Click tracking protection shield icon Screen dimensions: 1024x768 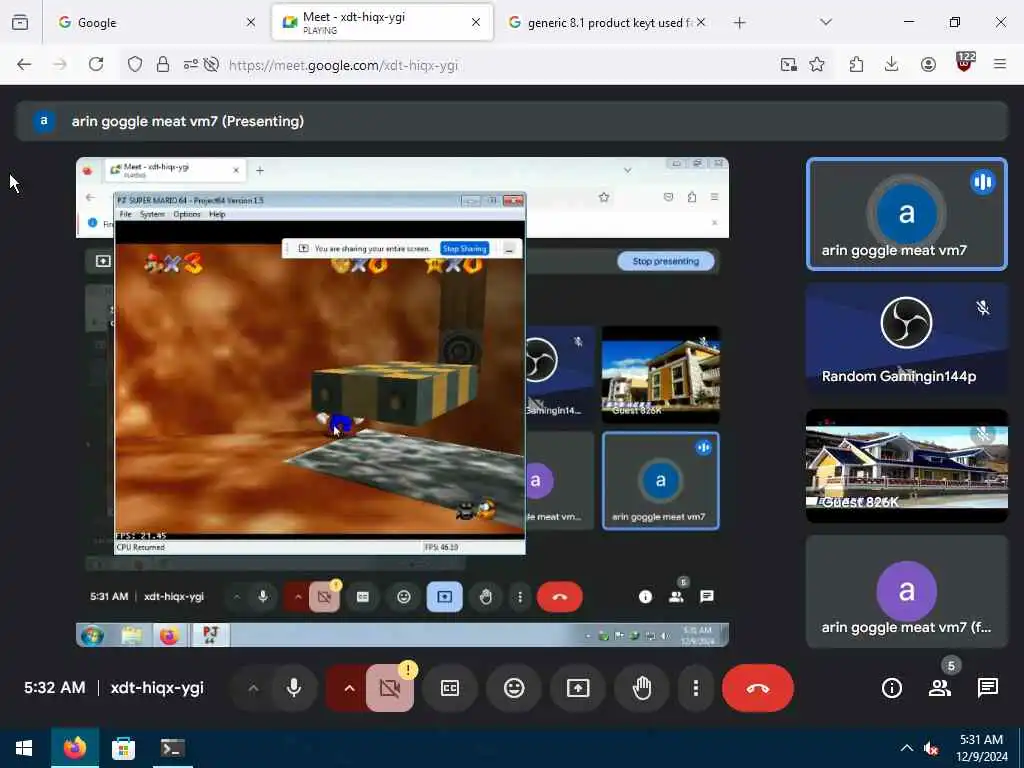135,64
